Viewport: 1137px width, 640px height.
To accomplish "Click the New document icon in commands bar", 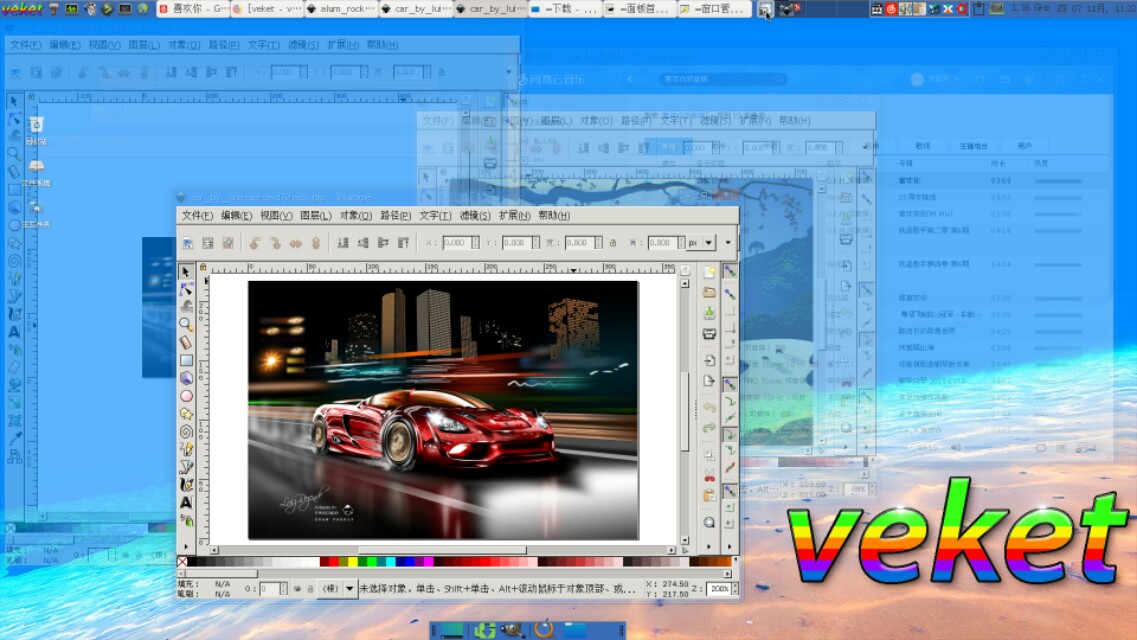I will point(709,272).
